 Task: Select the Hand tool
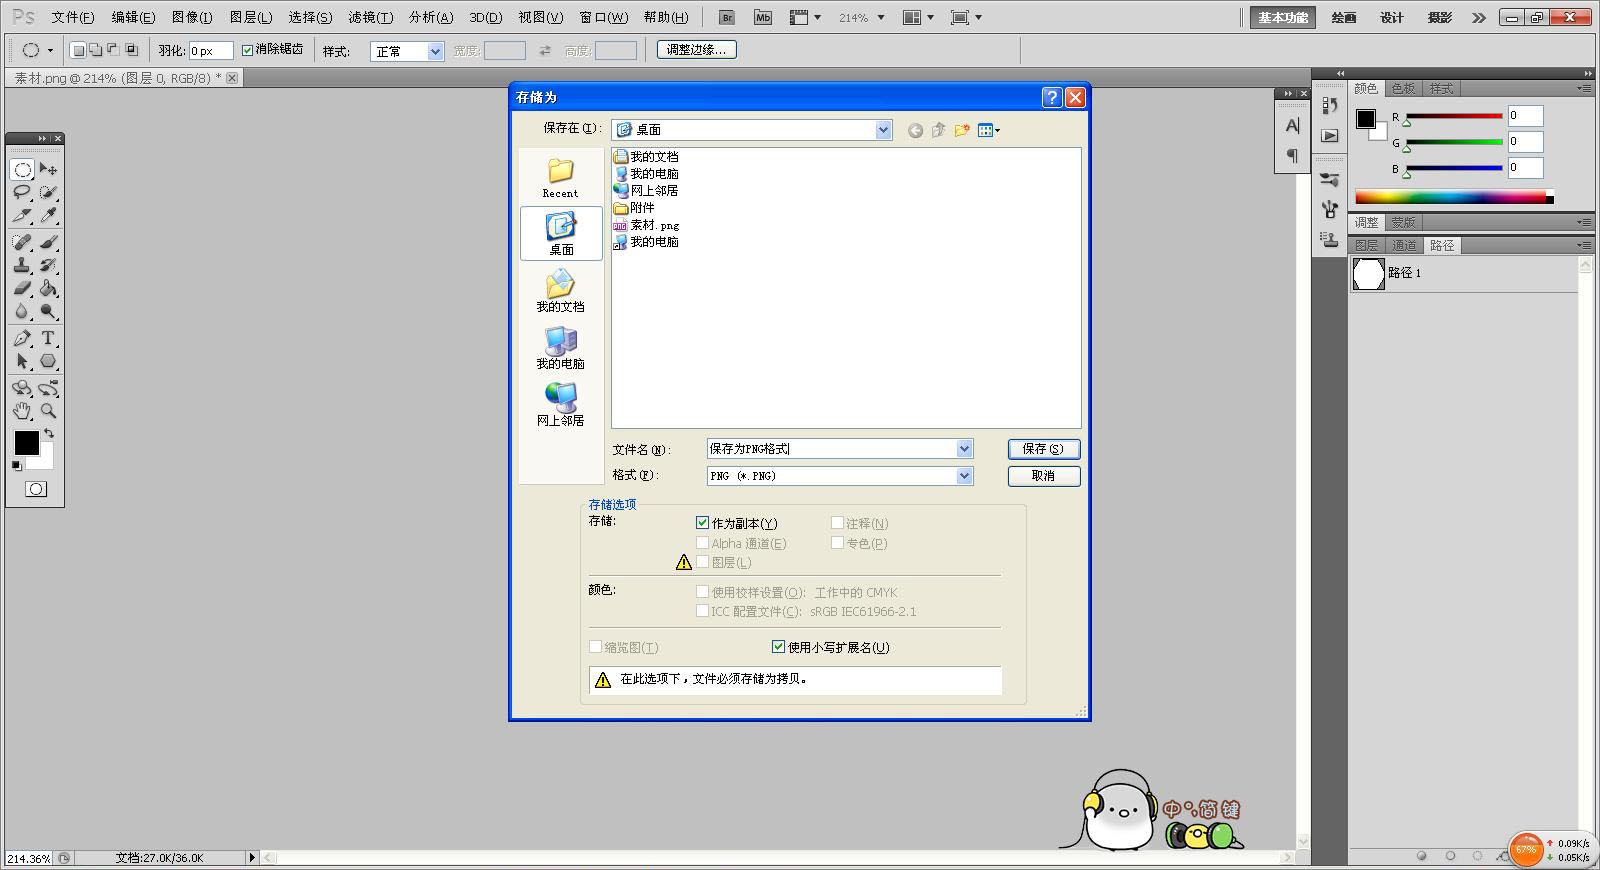coord(22,411)
